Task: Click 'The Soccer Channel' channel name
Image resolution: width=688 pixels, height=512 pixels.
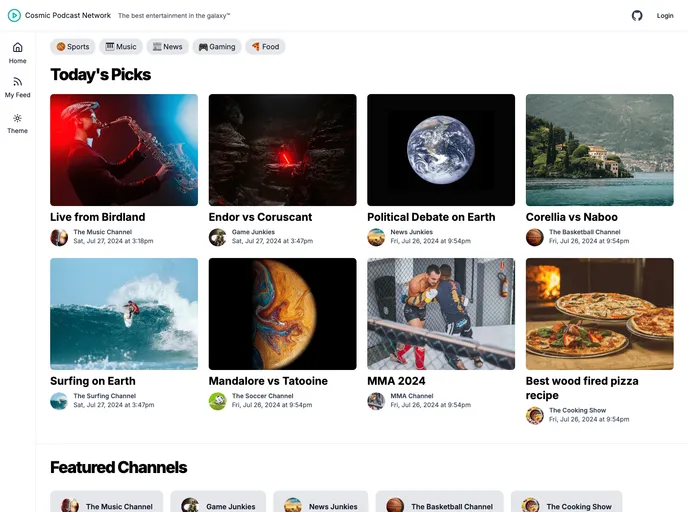Action: click(x=262, y=396)
